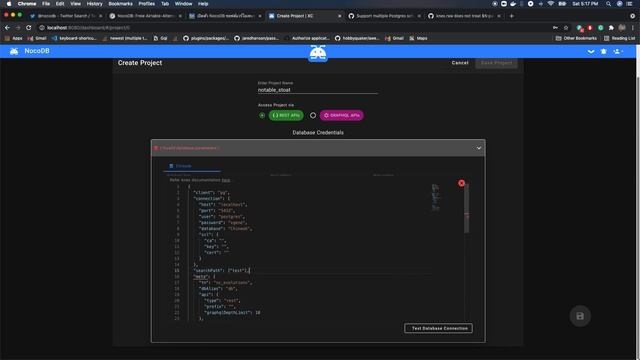The width and height of the screenshot is (640, 360).
Task: Bookmark this page with star icon
Action: pos(566,28)
